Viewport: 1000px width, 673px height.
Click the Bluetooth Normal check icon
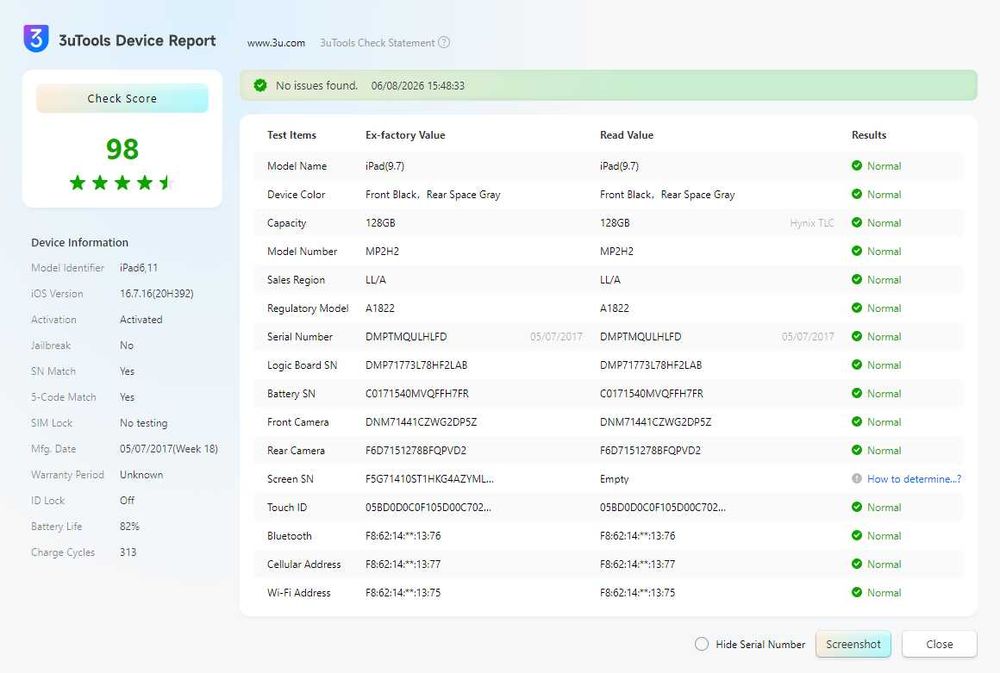pos(857,536)
